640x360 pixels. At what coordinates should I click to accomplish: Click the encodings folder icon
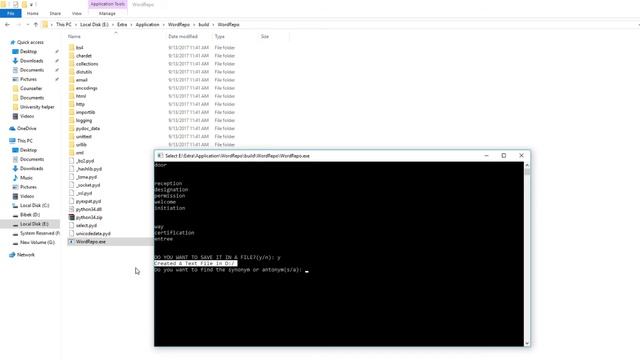click(x=71, y=88)
